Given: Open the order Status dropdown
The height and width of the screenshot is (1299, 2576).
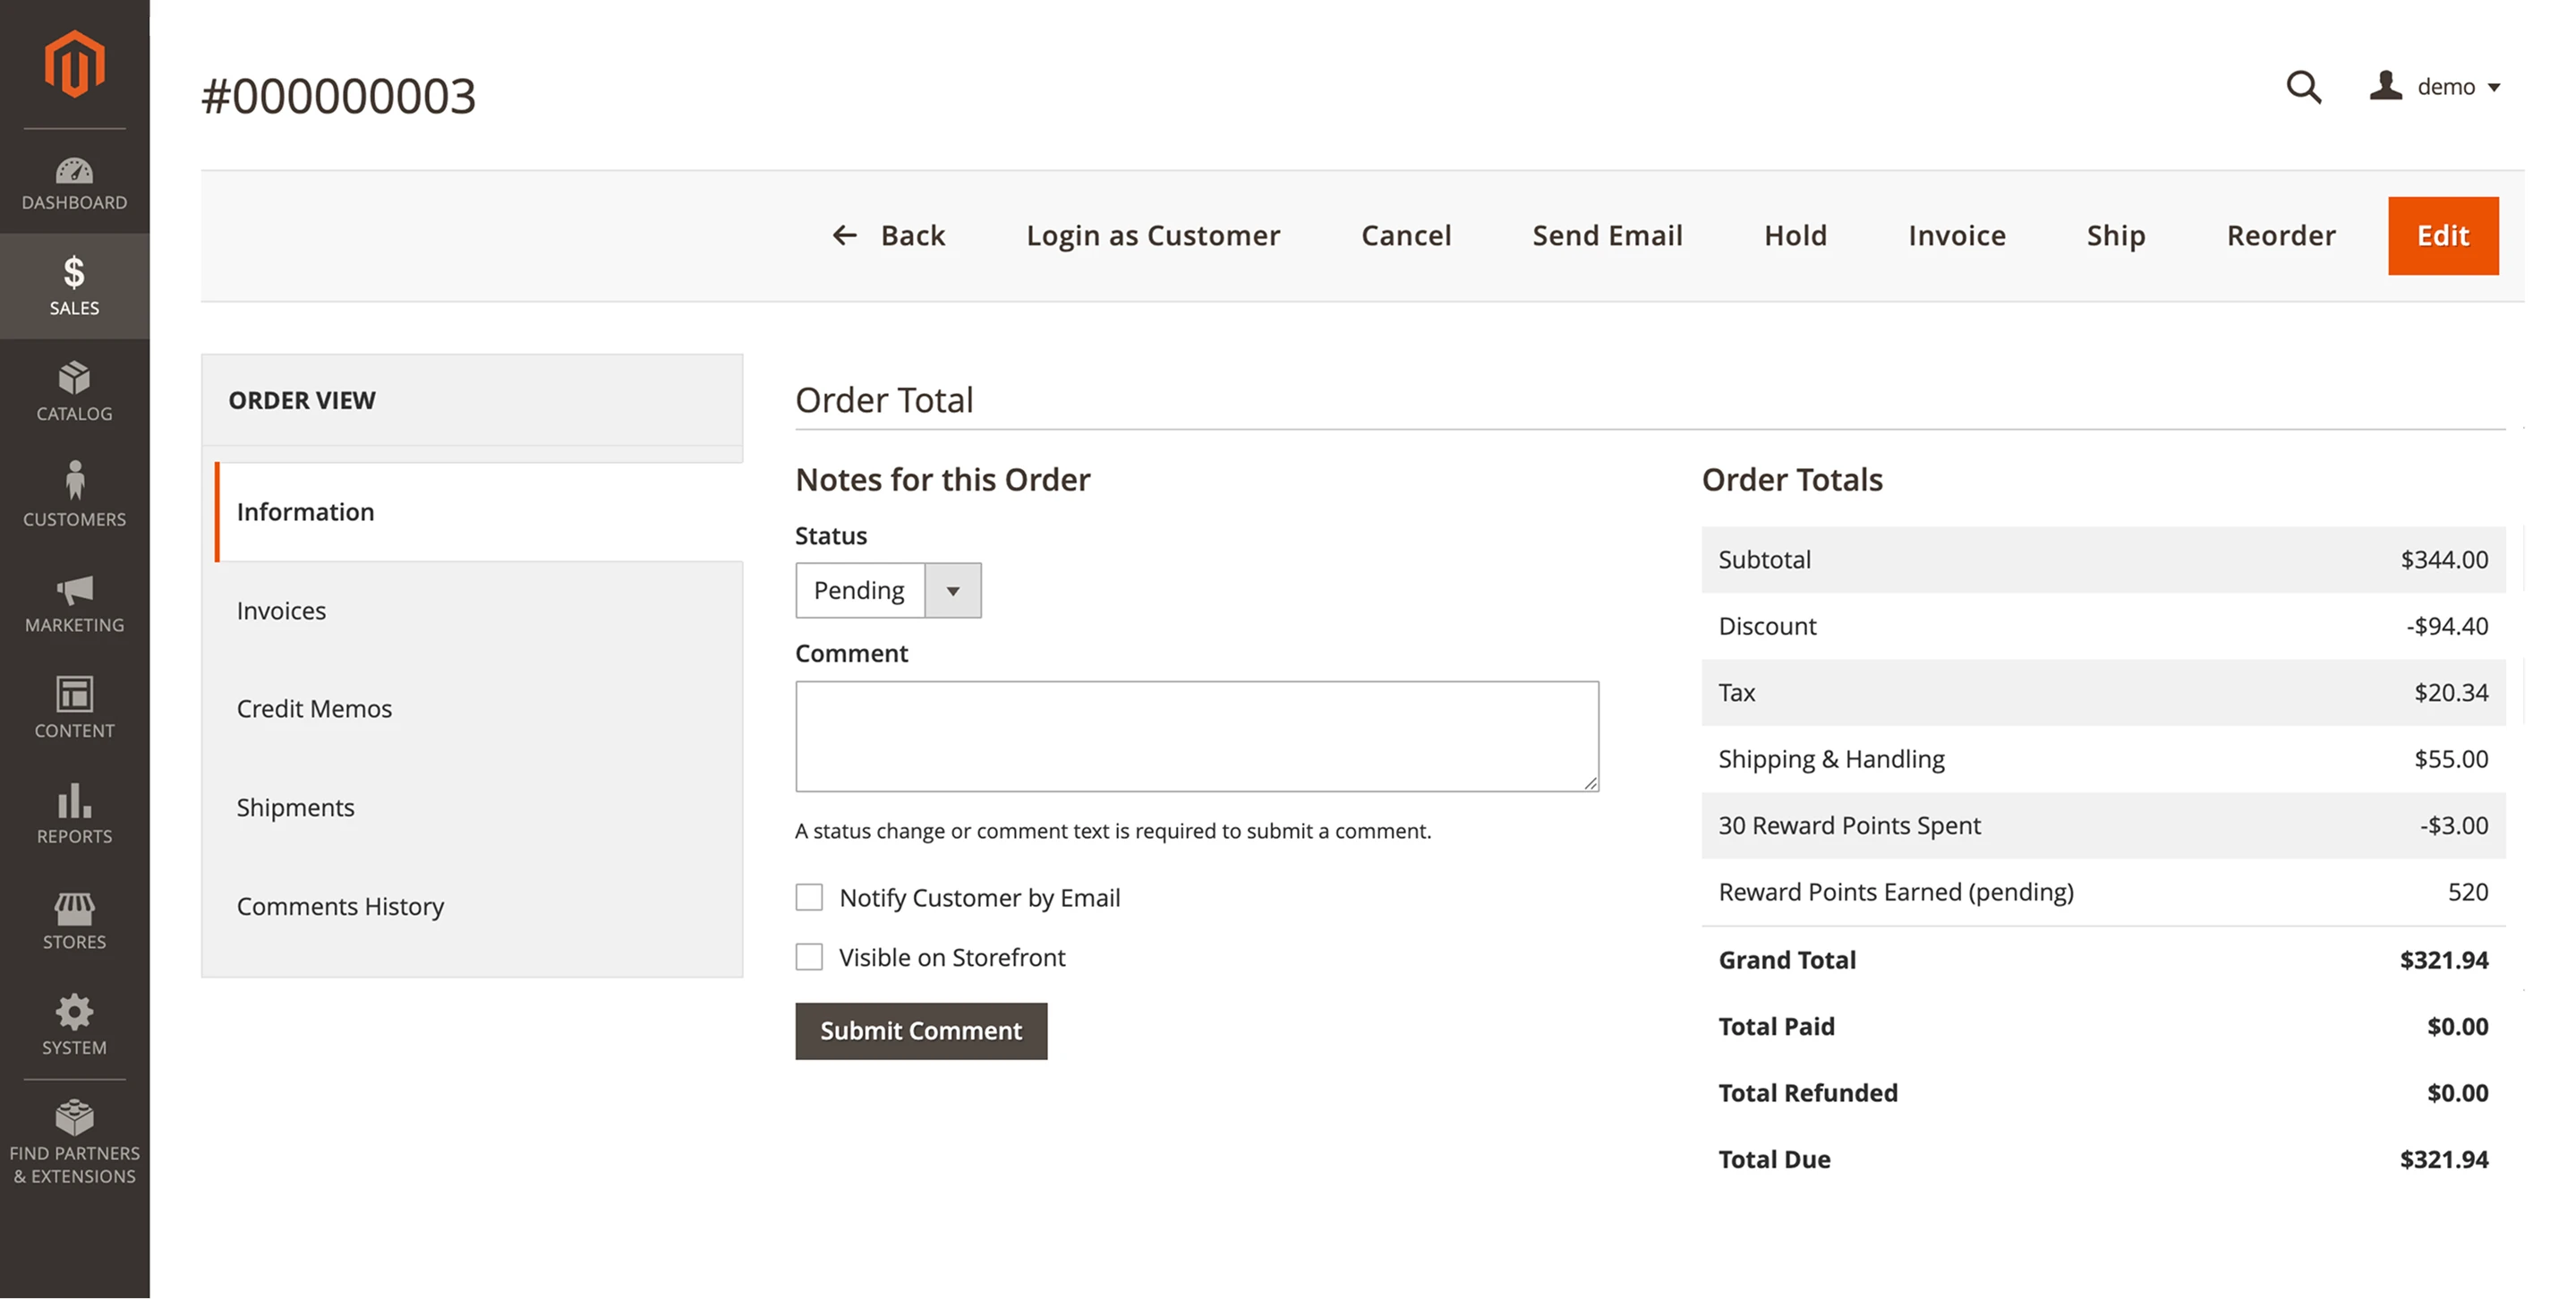Looking at the screenshot, I should pyautogui.click(x=951, y=590).
